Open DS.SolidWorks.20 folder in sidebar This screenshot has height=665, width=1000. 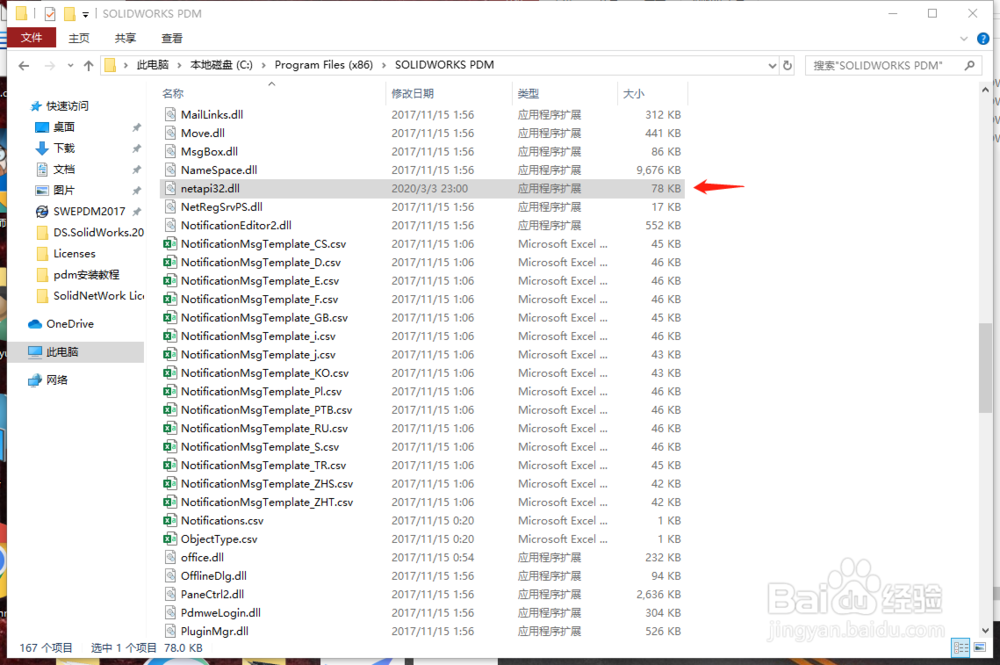click(98, 232)
